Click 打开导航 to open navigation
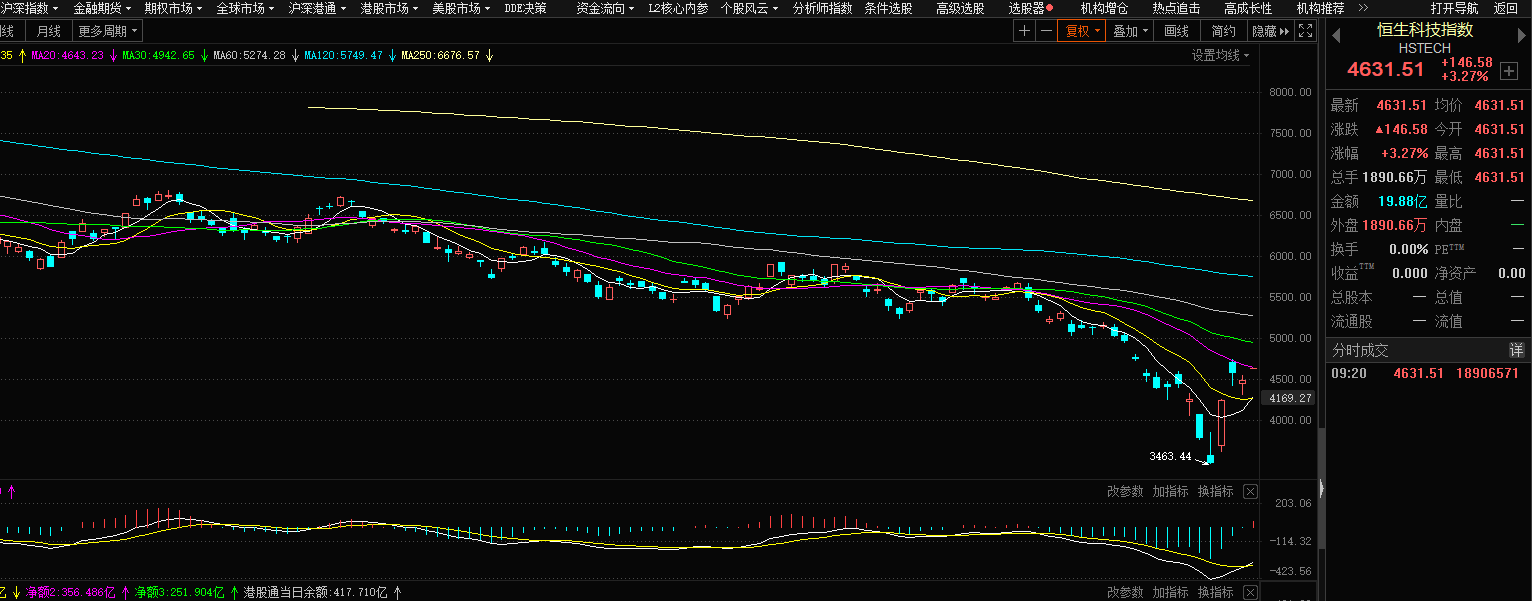The image size is (1532, 601). (1454, 8)
